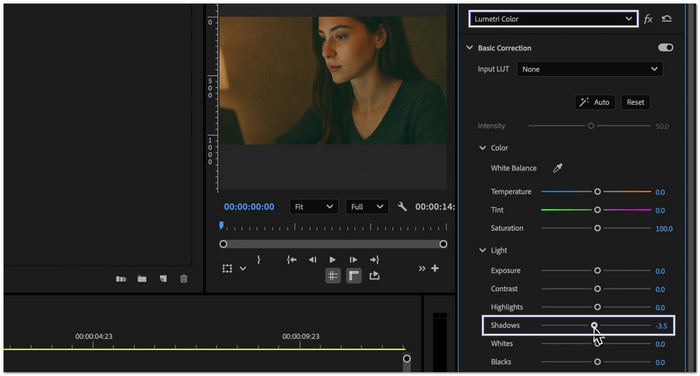Click the dotted-square transform icon
700x376 pixels.
coord(227,268)
